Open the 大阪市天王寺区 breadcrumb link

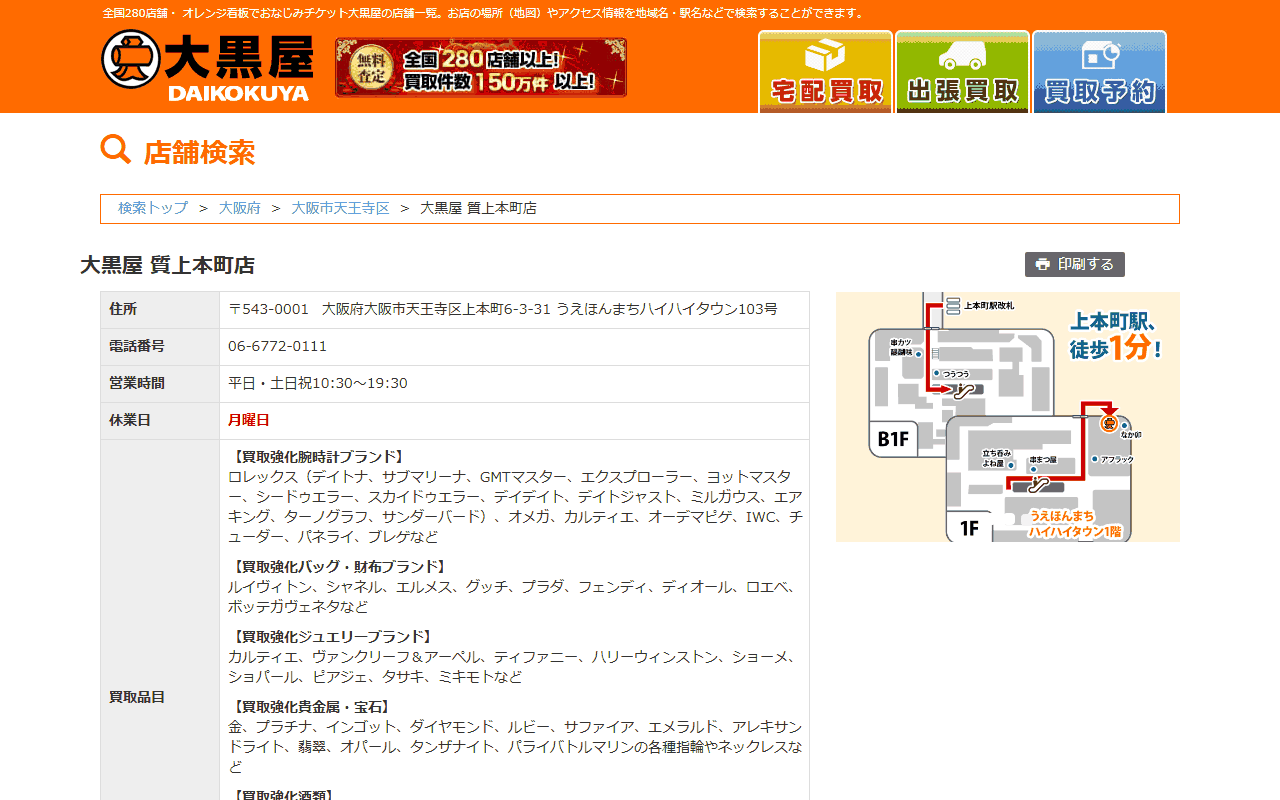click(x=340, y=208)
